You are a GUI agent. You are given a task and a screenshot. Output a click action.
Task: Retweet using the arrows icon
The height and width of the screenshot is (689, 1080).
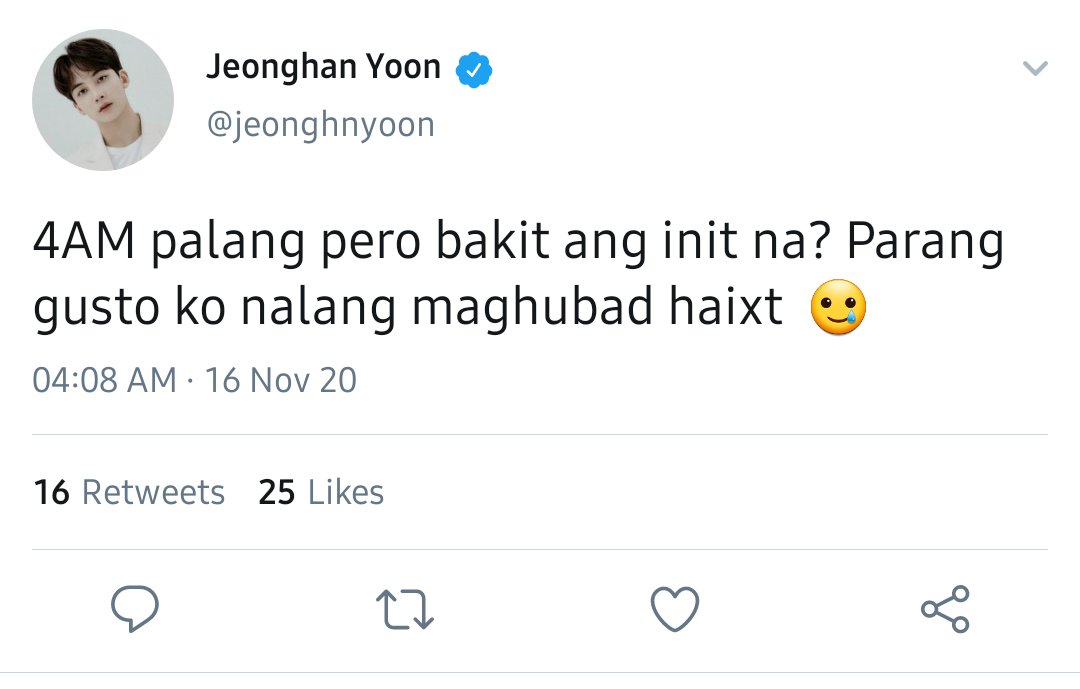pyautogui.click(x=405, y=610)
